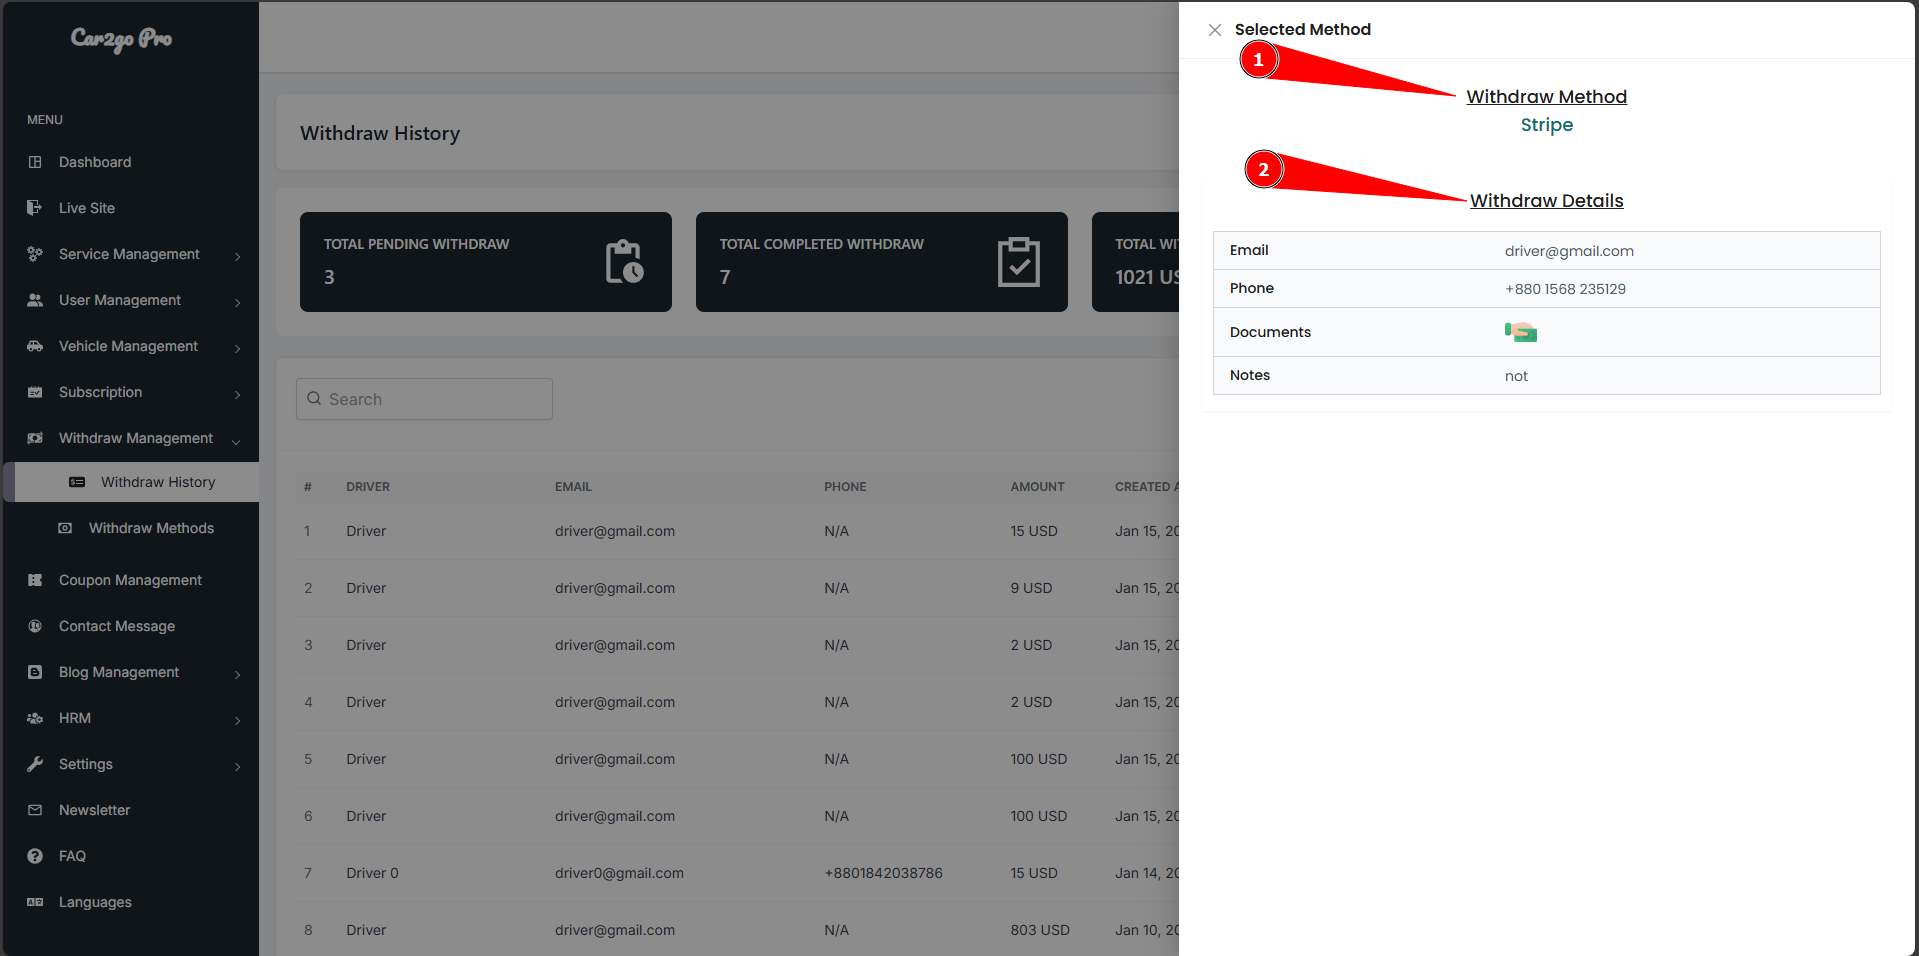Collapse Withdraw Management chevron
This screenshot has width=1919, height=956.
[x=236, y=441]
